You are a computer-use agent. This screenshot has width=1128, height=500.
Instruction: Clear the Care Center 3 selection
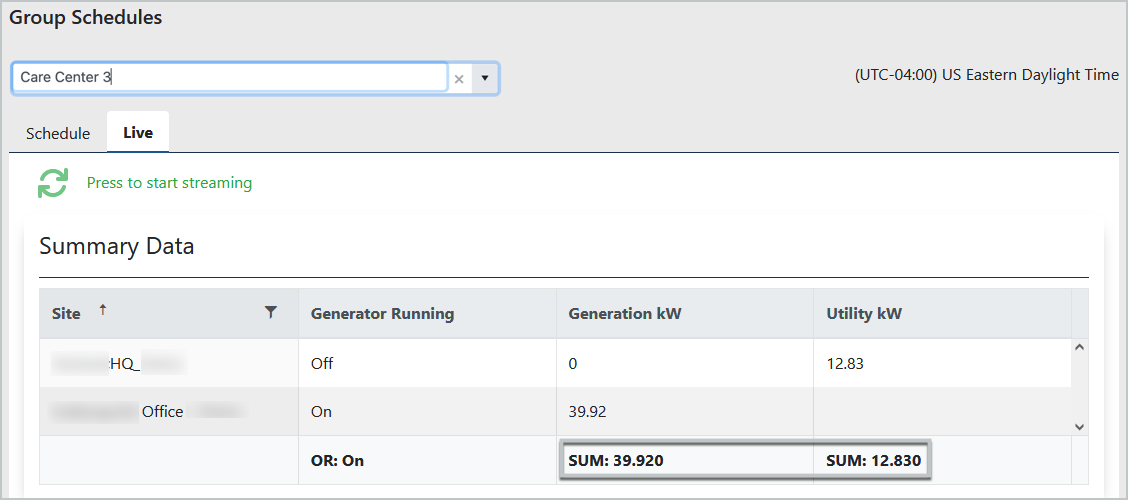coord(459,78)
